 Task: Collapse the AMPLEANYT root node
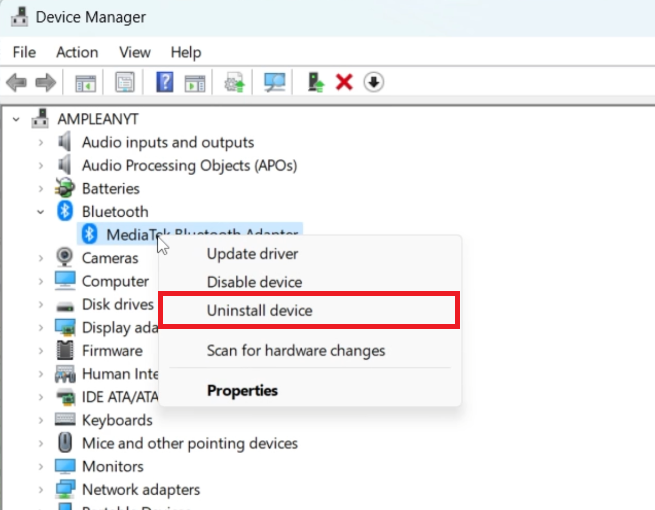[17, 119]
